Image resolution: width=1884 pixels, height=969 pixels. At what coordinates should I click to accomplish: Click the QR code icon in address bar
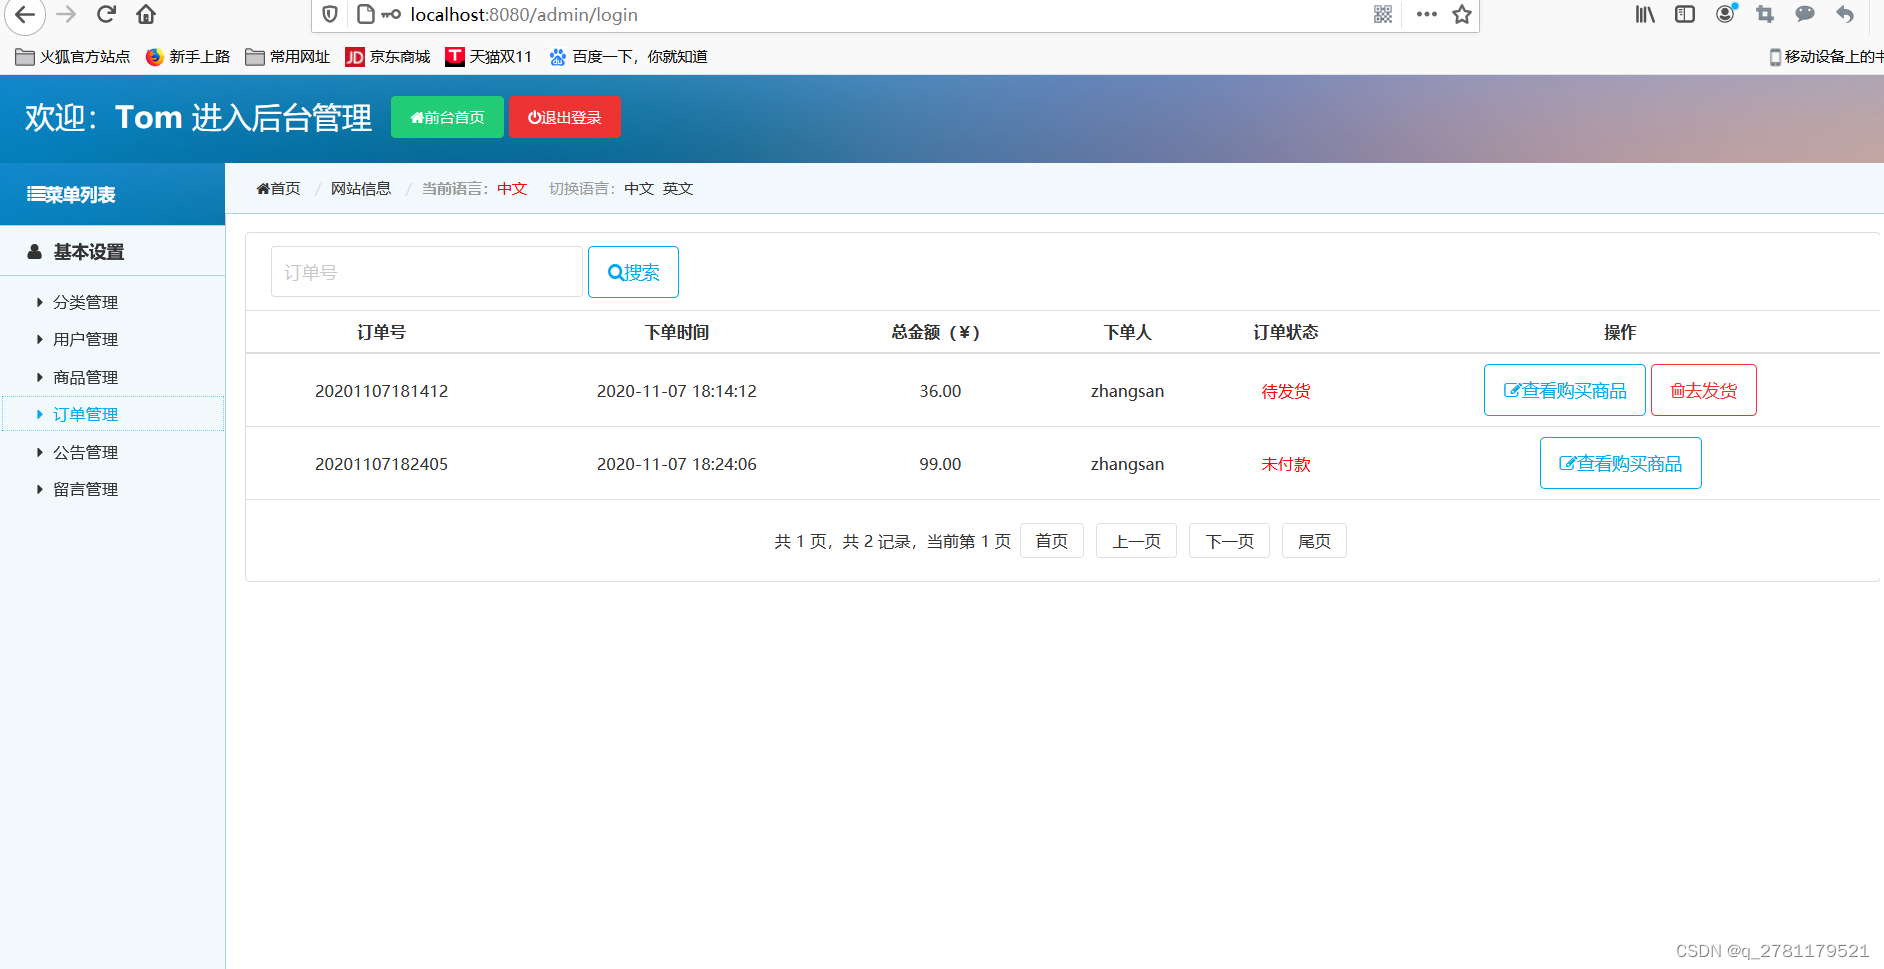1383,14
